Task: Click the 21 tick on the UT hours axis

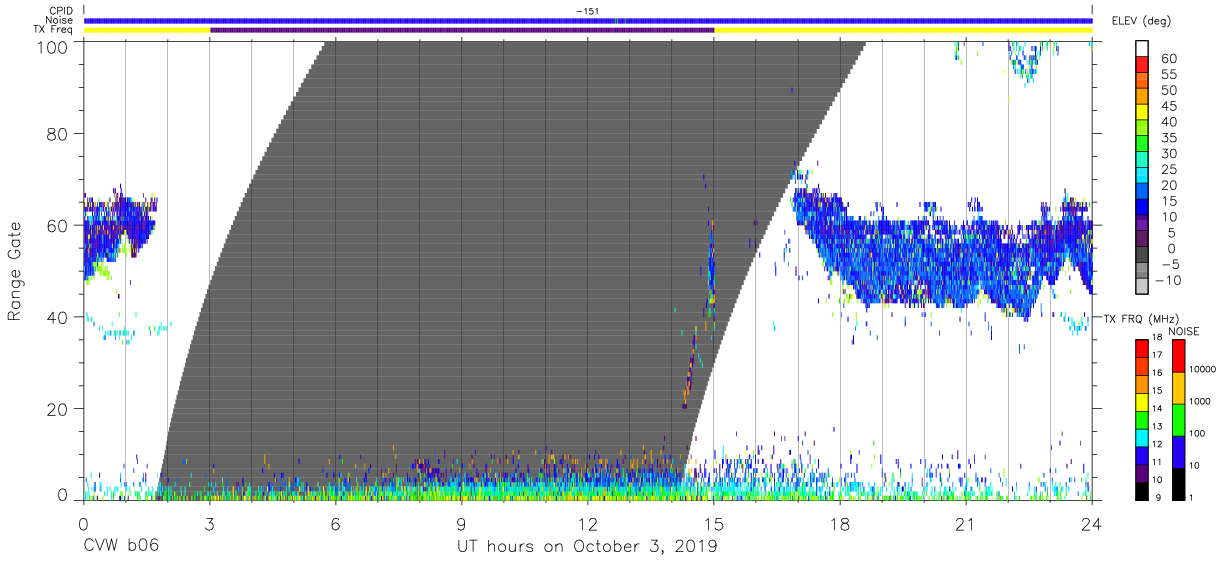Action: [966, 525]
